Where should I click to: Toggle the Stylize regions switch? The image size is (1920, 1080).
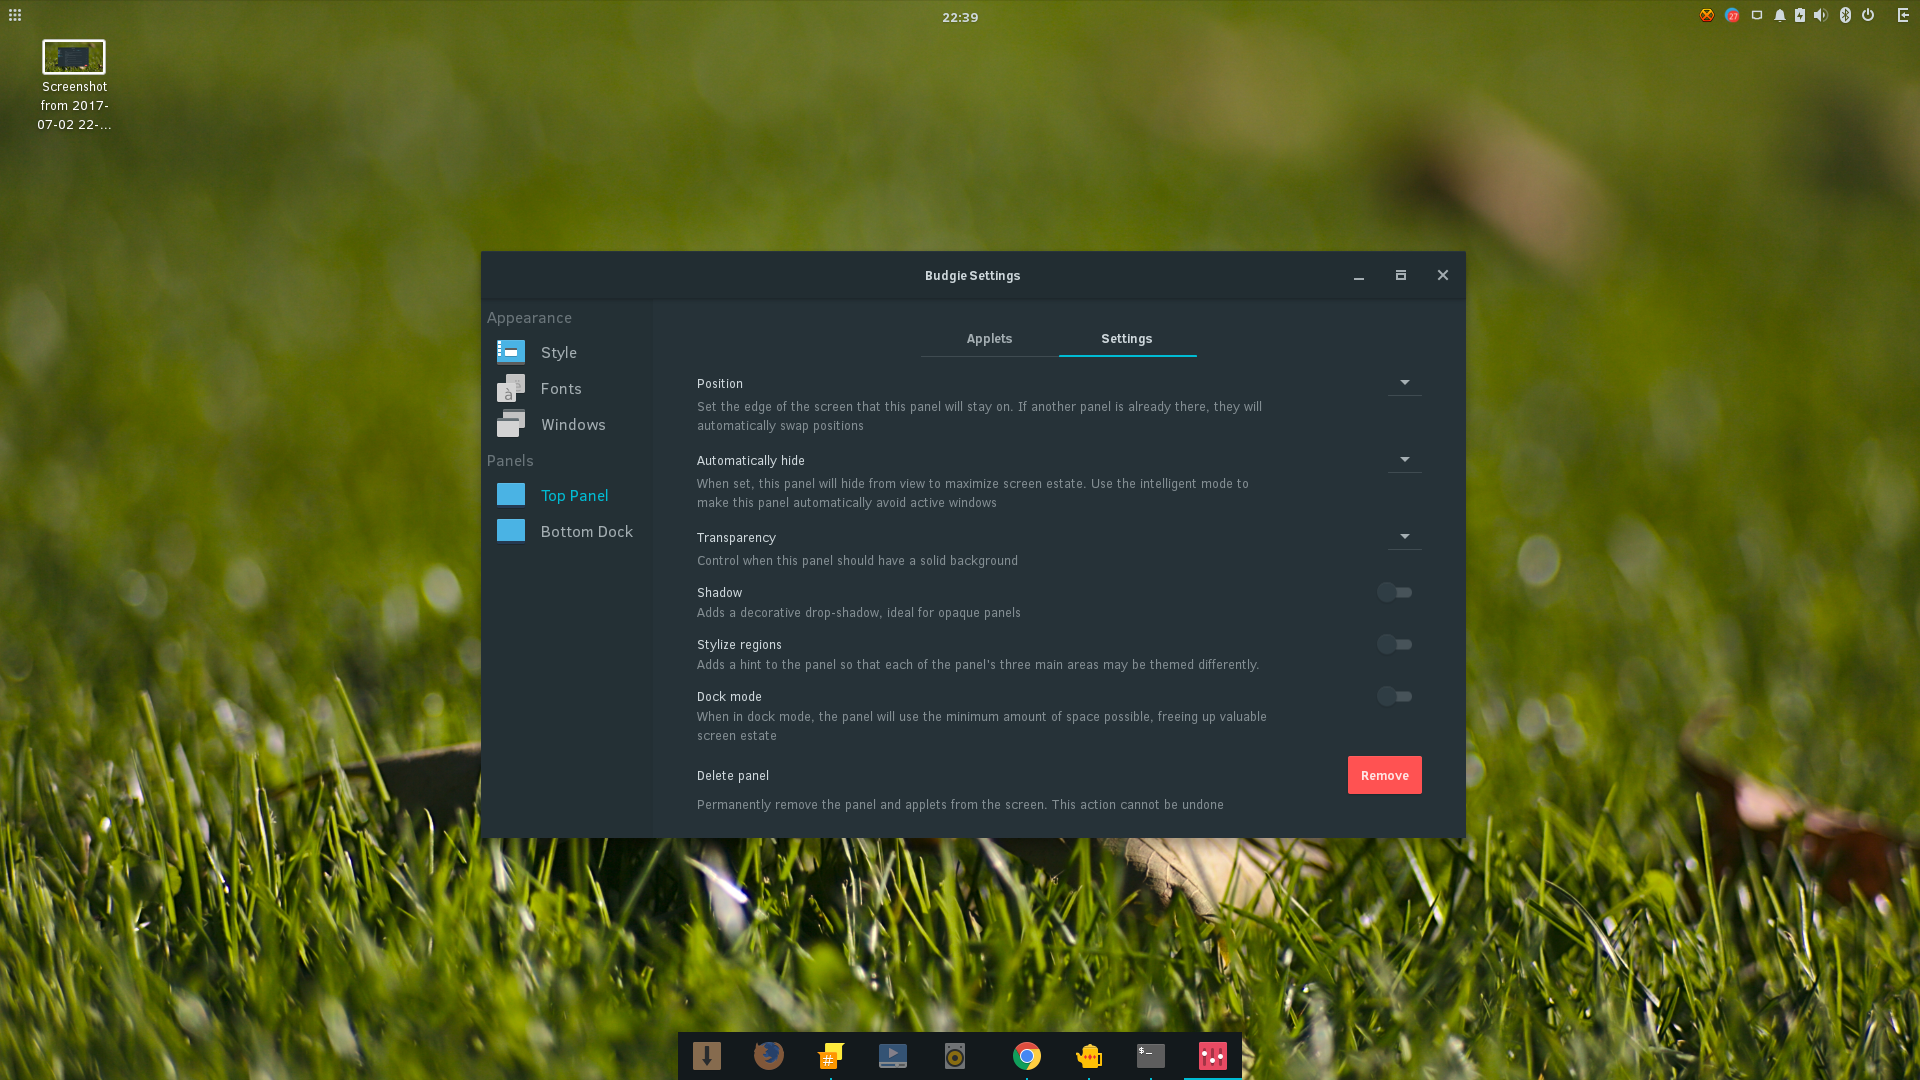1395,644
